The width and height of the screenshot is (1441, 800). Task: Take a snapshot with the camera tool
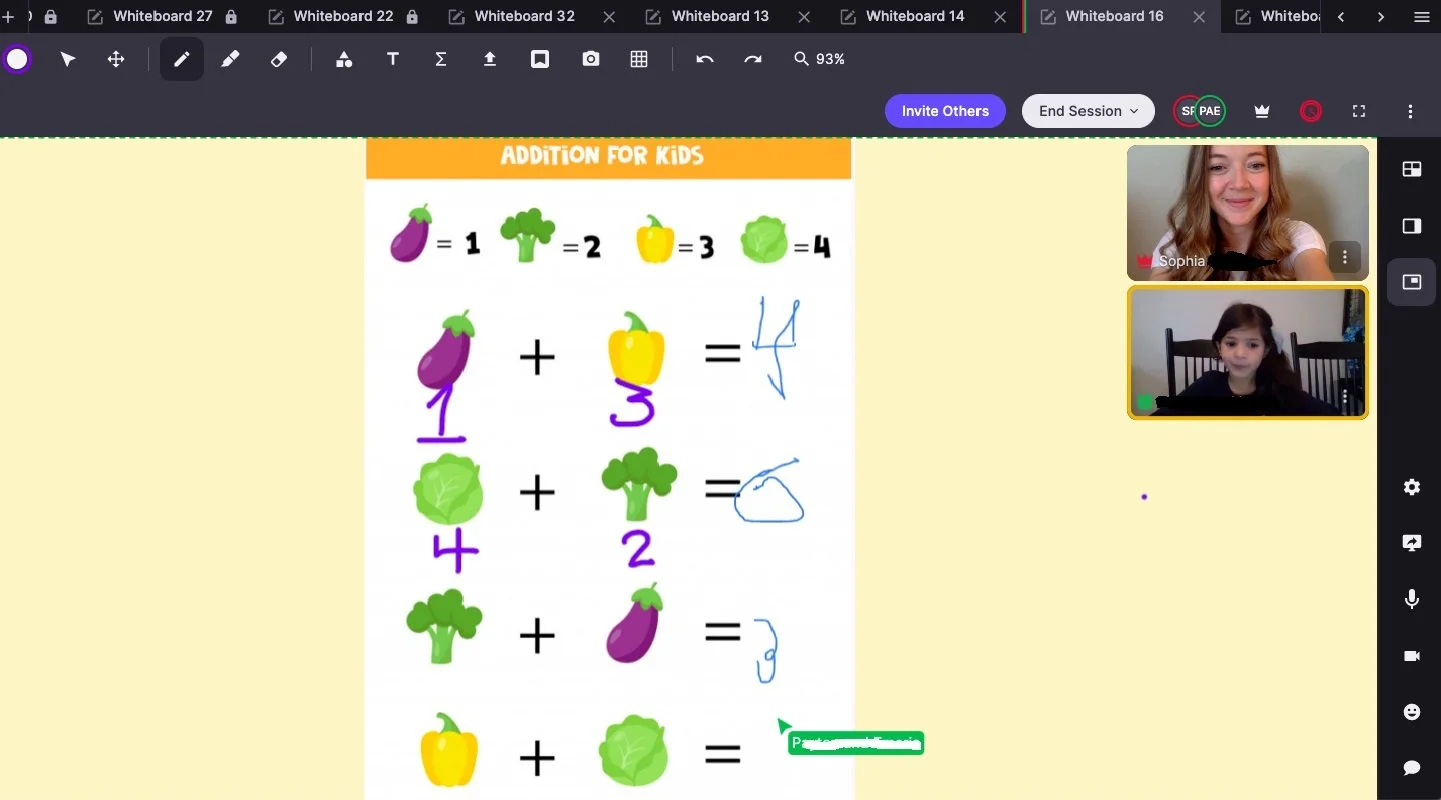(x=591, y=59)
